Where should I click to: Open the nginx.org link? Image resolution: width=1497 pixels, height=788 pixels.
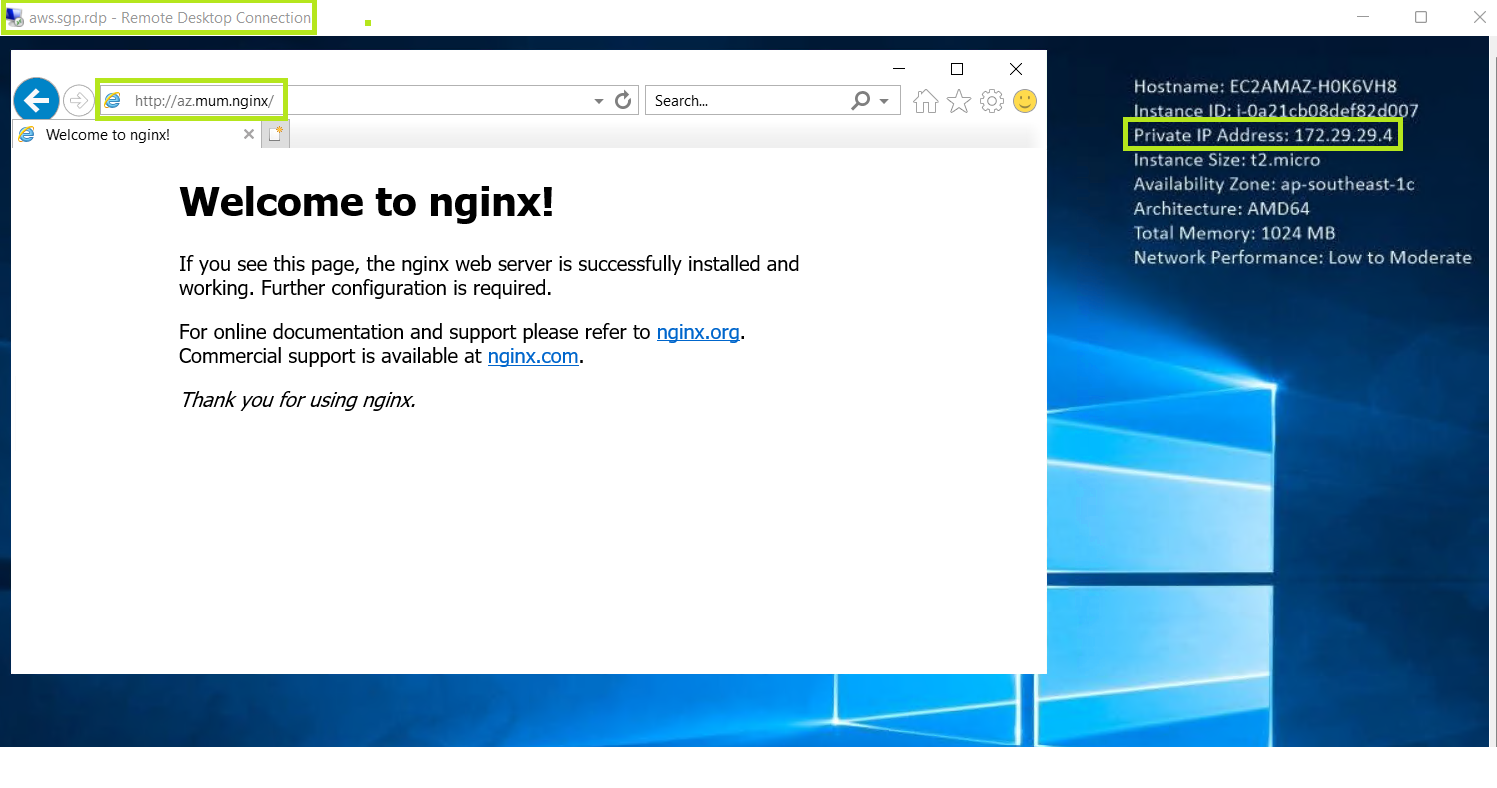point(698,332)
